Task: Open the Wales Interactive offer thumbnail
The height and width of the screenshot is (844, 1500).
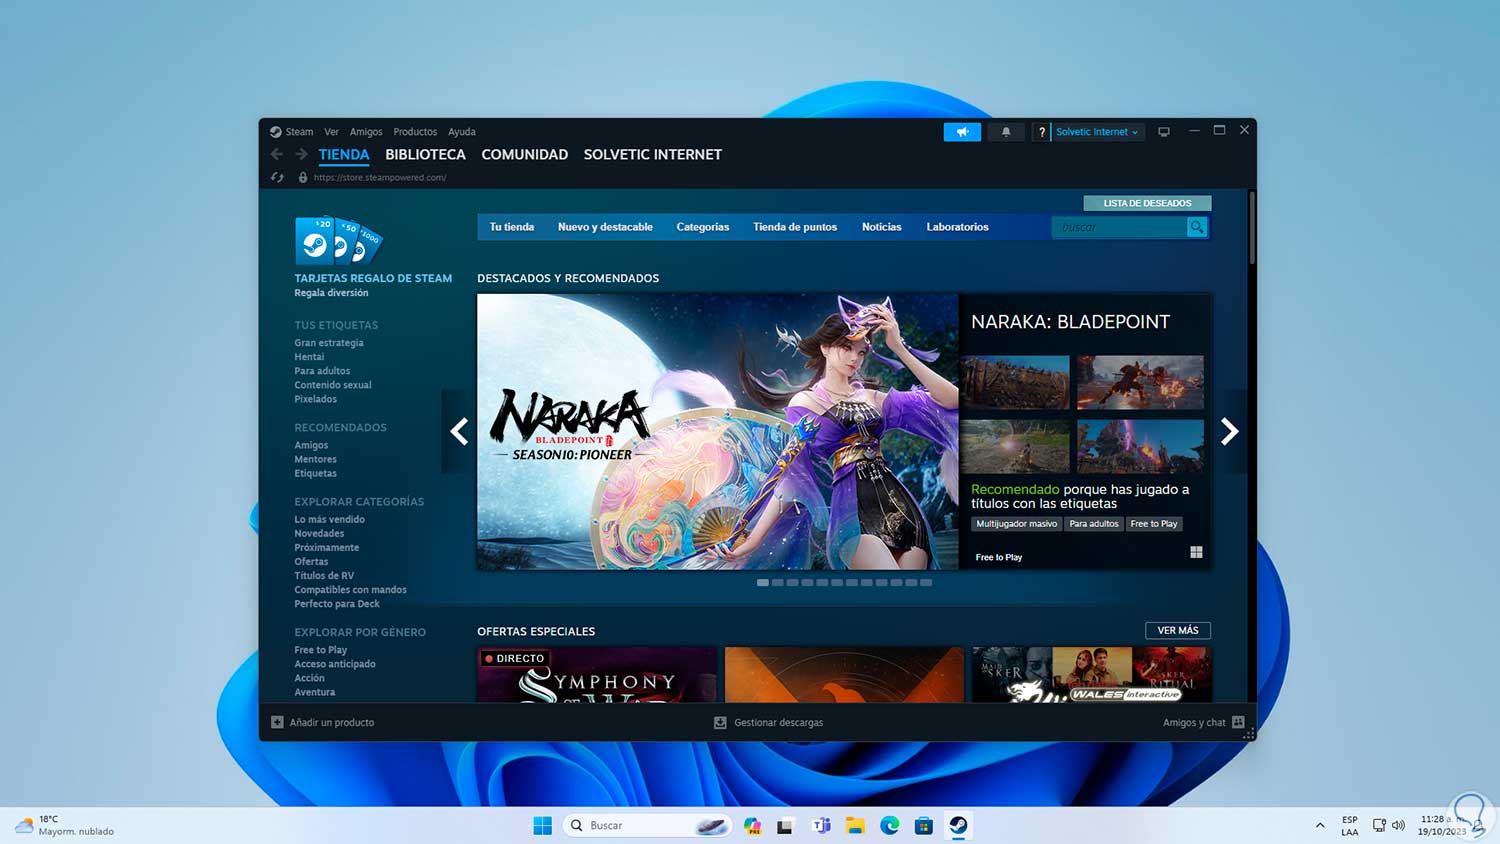Action: point(1091,675)
